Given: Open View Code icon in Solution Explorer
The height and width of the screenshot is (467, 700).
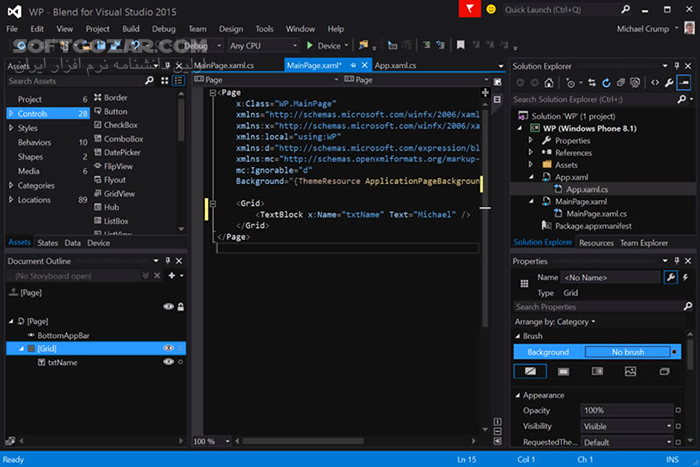Looking at the screenshot, I should tap(655, 83).
